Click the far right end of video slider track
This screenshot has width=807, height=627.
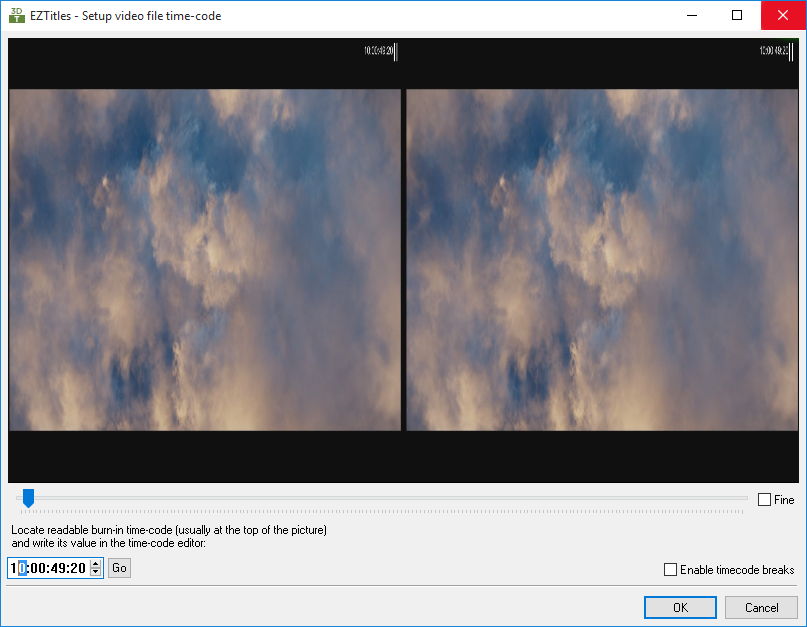pos(745,497)
